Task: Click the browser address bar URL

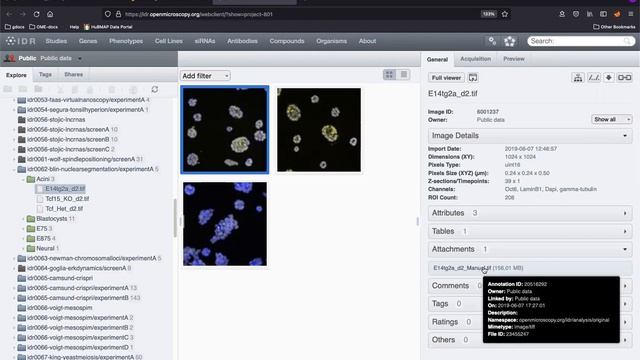Action: [199, 14]
